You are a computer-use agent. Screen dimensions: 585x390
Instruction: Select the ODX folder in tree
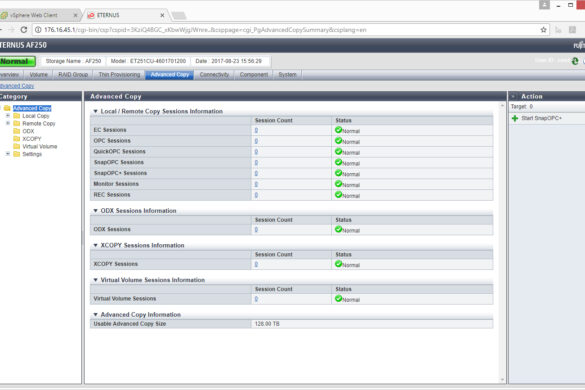(28, 131)
